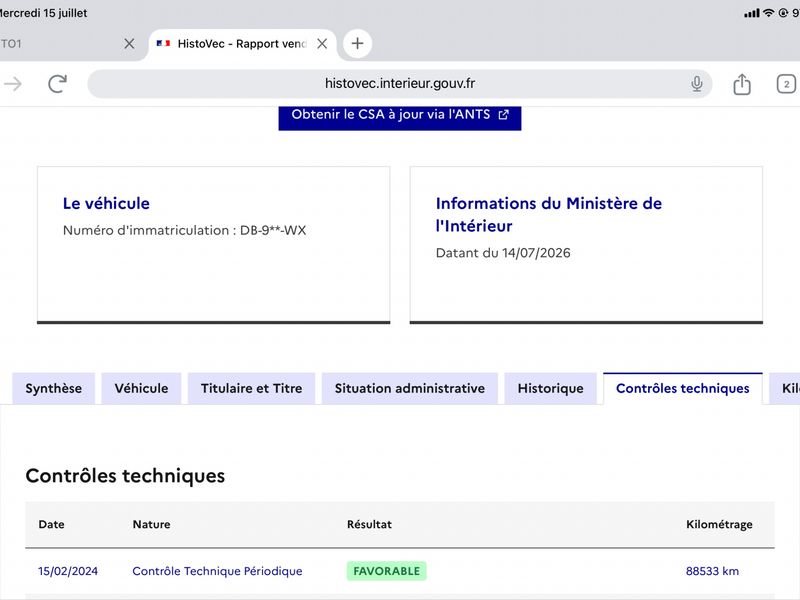Click the Date column header
Screen dimensions: 800x600
point(52,524)
